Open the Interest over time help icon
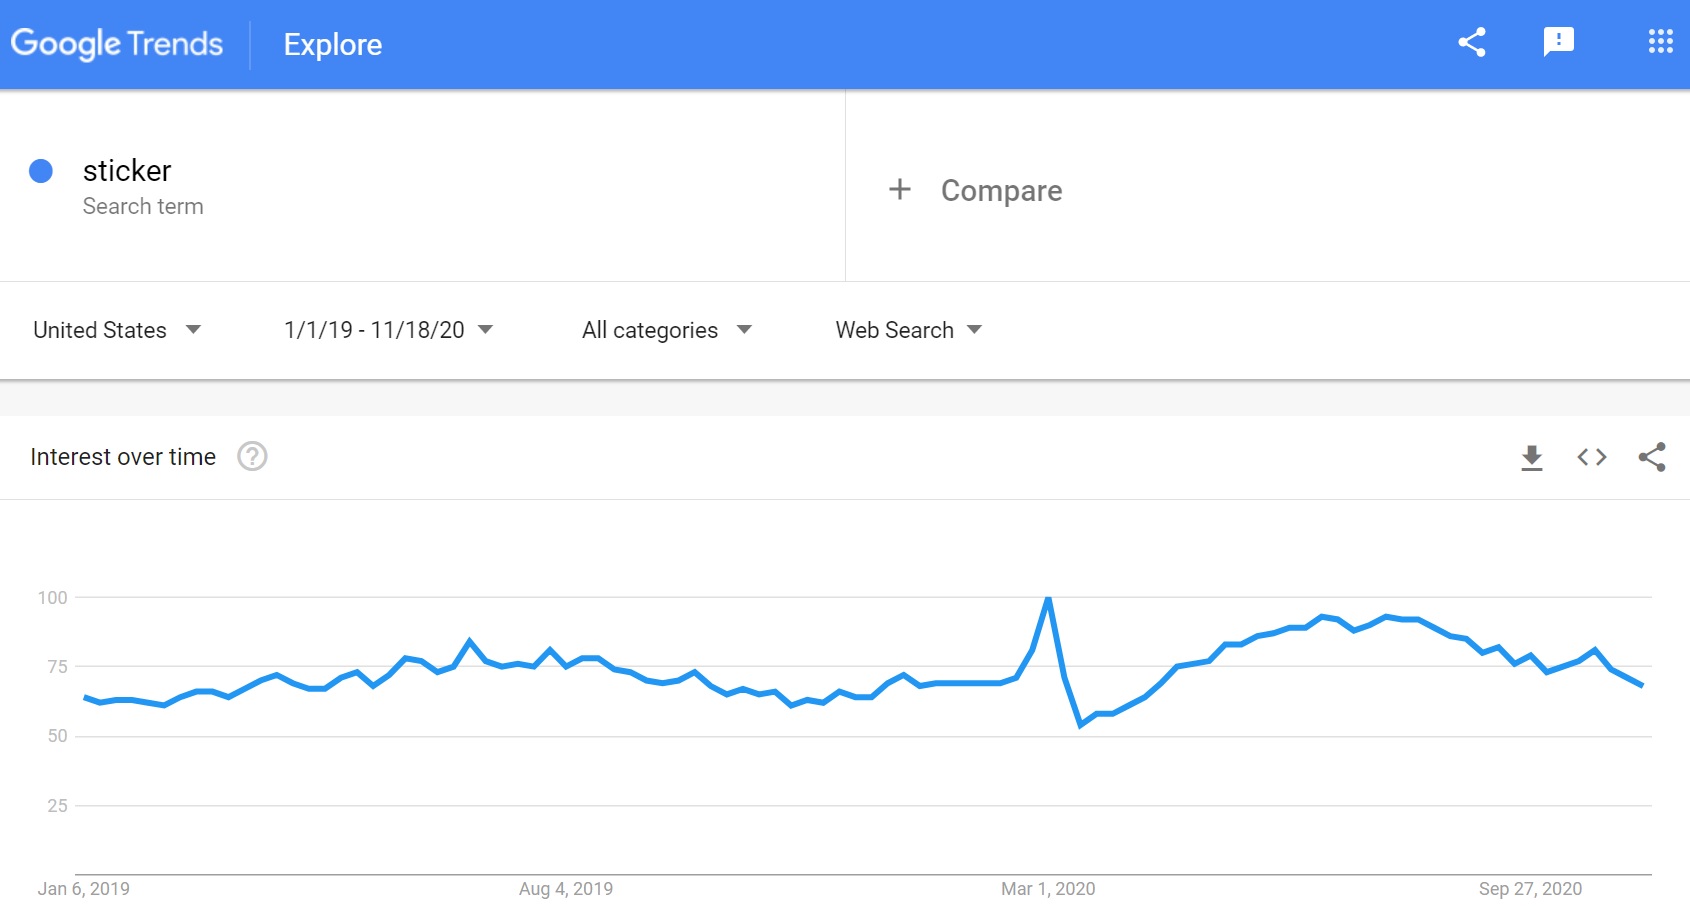Viewport: 1690px width, 906px height. click(252, 457)
